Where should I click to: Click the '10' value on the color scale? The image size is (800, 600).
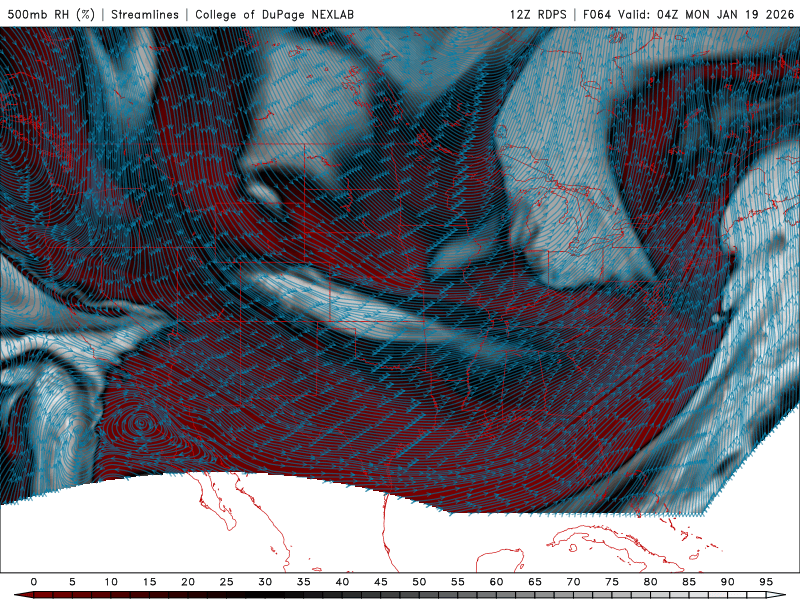[x=111, y=582]
